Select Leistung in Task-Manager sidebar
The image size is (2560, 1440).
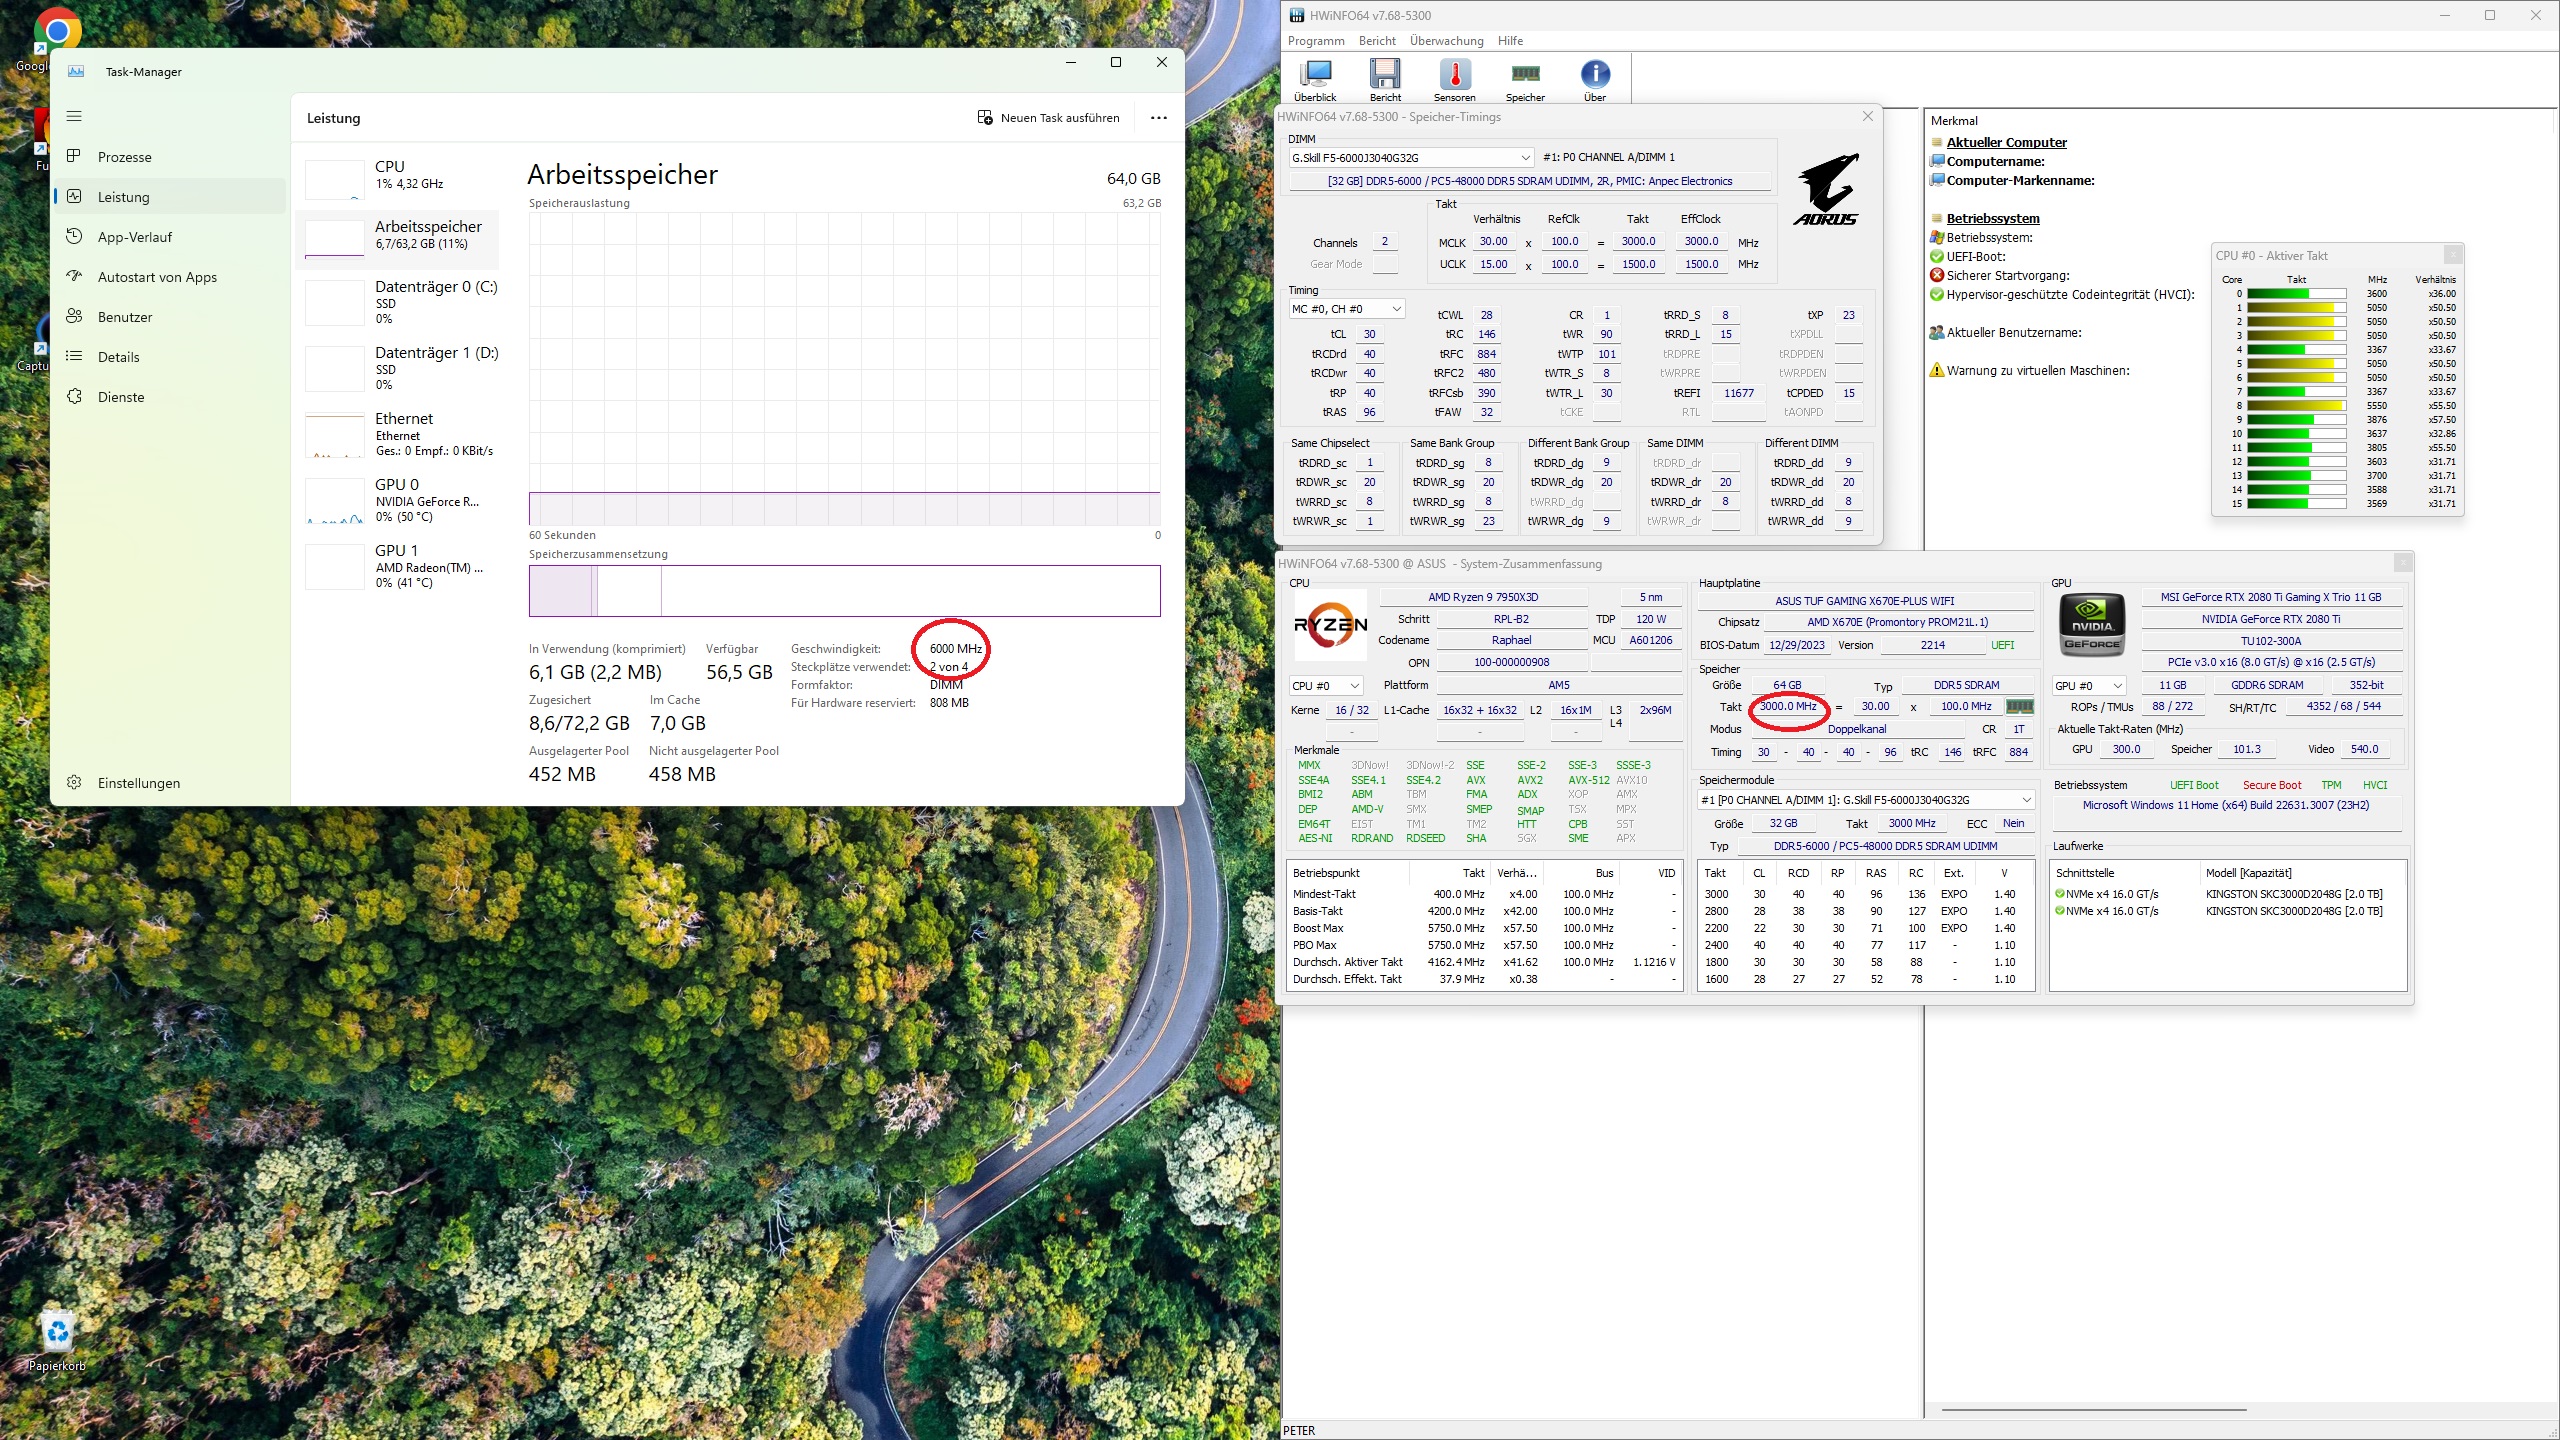[170, 197]
